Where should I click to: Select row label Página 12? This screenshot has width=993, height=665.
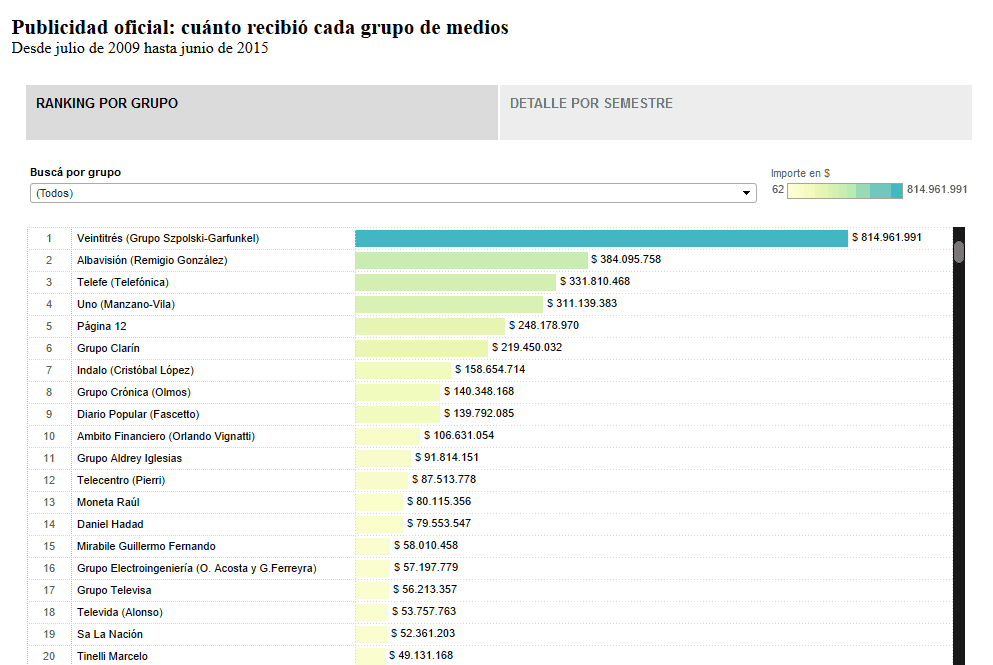pos(101,327)
